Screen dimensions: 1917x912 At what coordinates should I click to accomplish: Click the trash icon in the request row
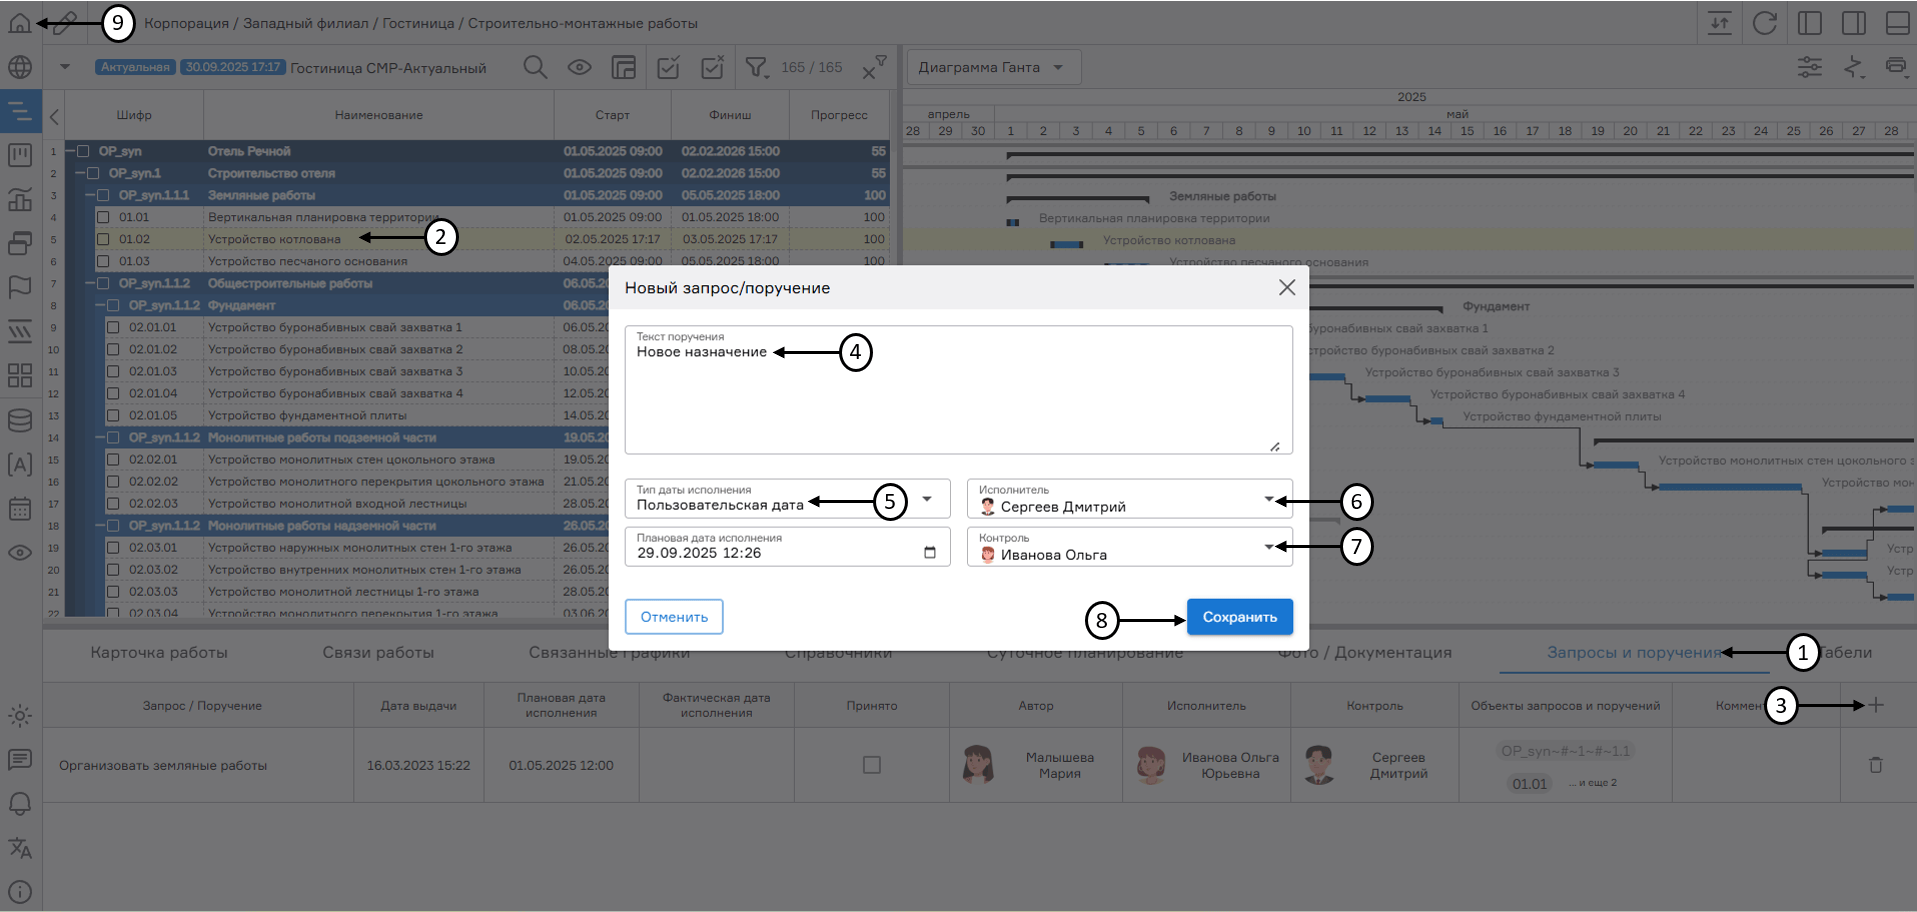(x=1875, y=765)
